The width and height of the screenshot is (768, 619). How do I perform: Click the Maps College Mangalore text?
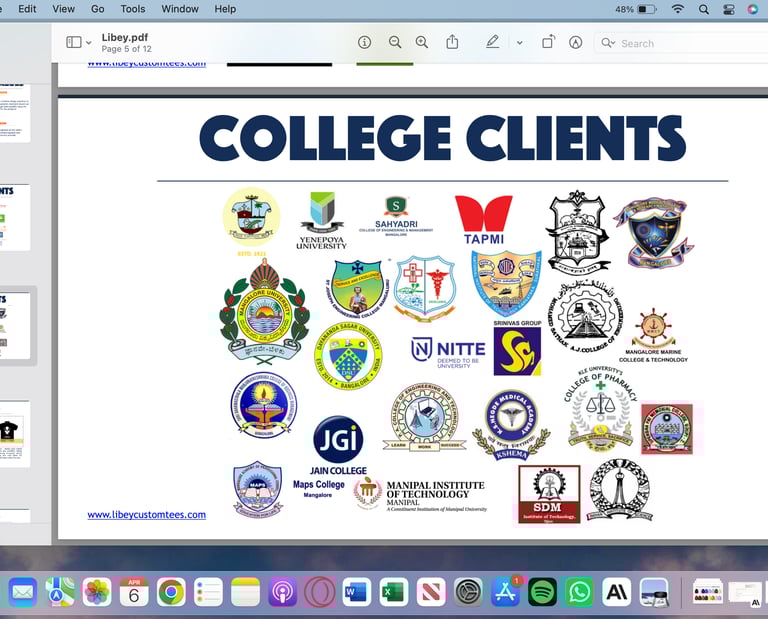click(318, 488)
